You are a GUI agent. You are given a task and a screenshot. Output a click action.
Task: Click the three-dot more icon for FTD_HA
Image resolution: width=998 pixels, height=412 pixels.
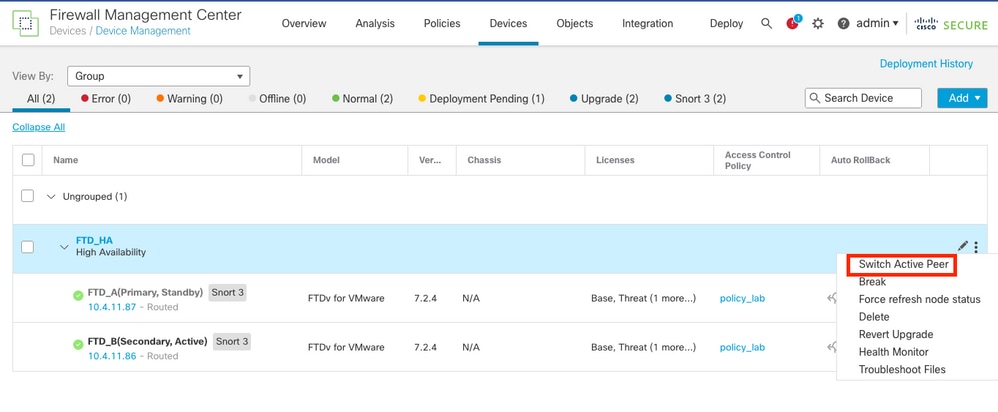pos(976,246)
